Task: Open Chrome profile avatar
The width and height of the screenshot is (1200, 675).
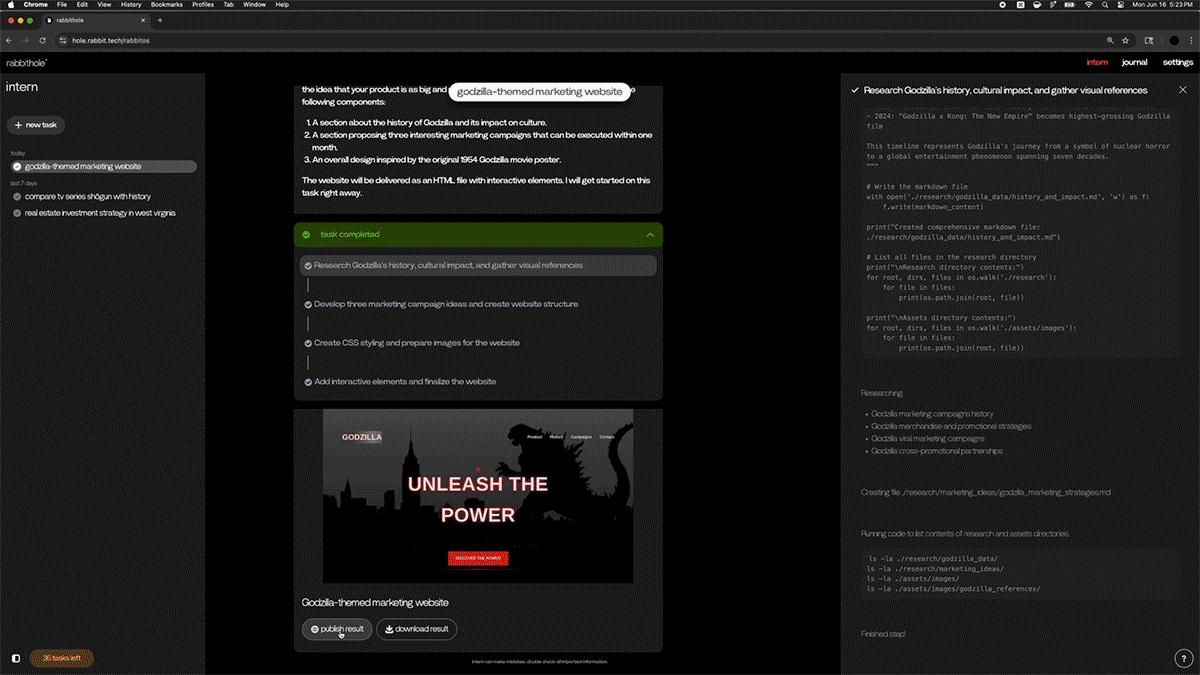Action: click(1174, 40)
